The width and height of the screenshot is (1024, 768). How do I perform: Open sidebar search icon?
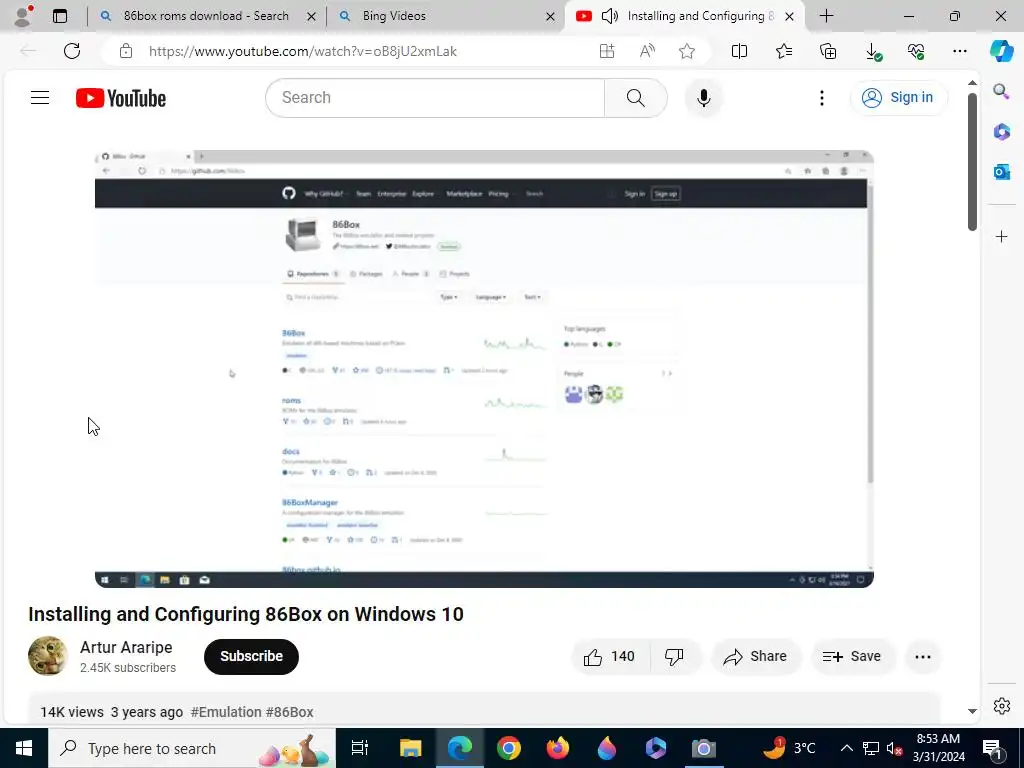(1001, 91)
